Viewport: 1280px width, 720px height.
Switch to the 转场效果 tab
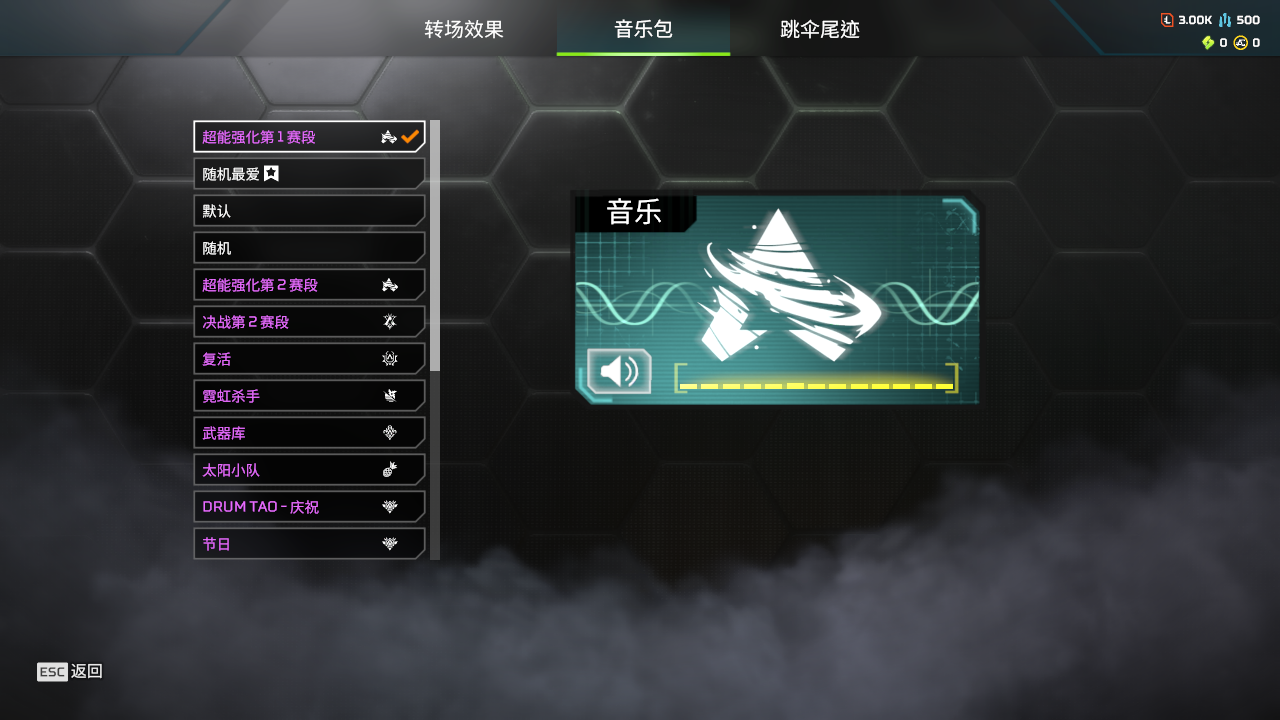(x=464, y=29)
